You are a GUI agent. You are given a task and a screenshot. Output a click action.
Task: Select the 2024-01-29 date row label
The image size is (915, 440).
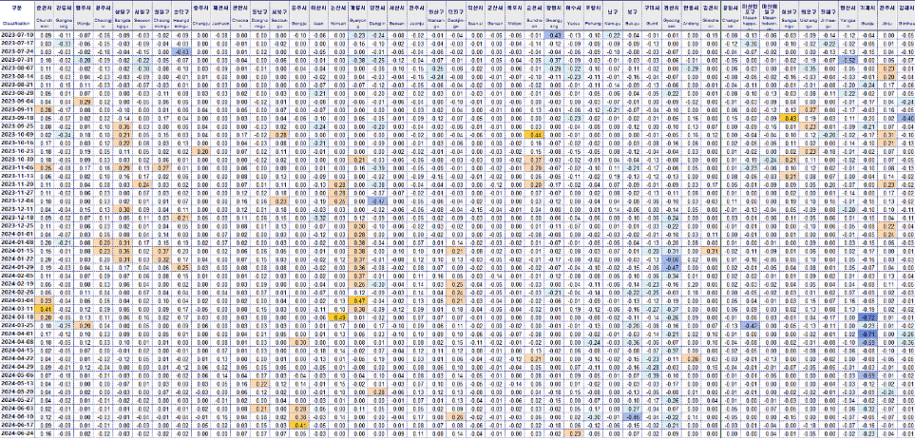pos(17,267)
